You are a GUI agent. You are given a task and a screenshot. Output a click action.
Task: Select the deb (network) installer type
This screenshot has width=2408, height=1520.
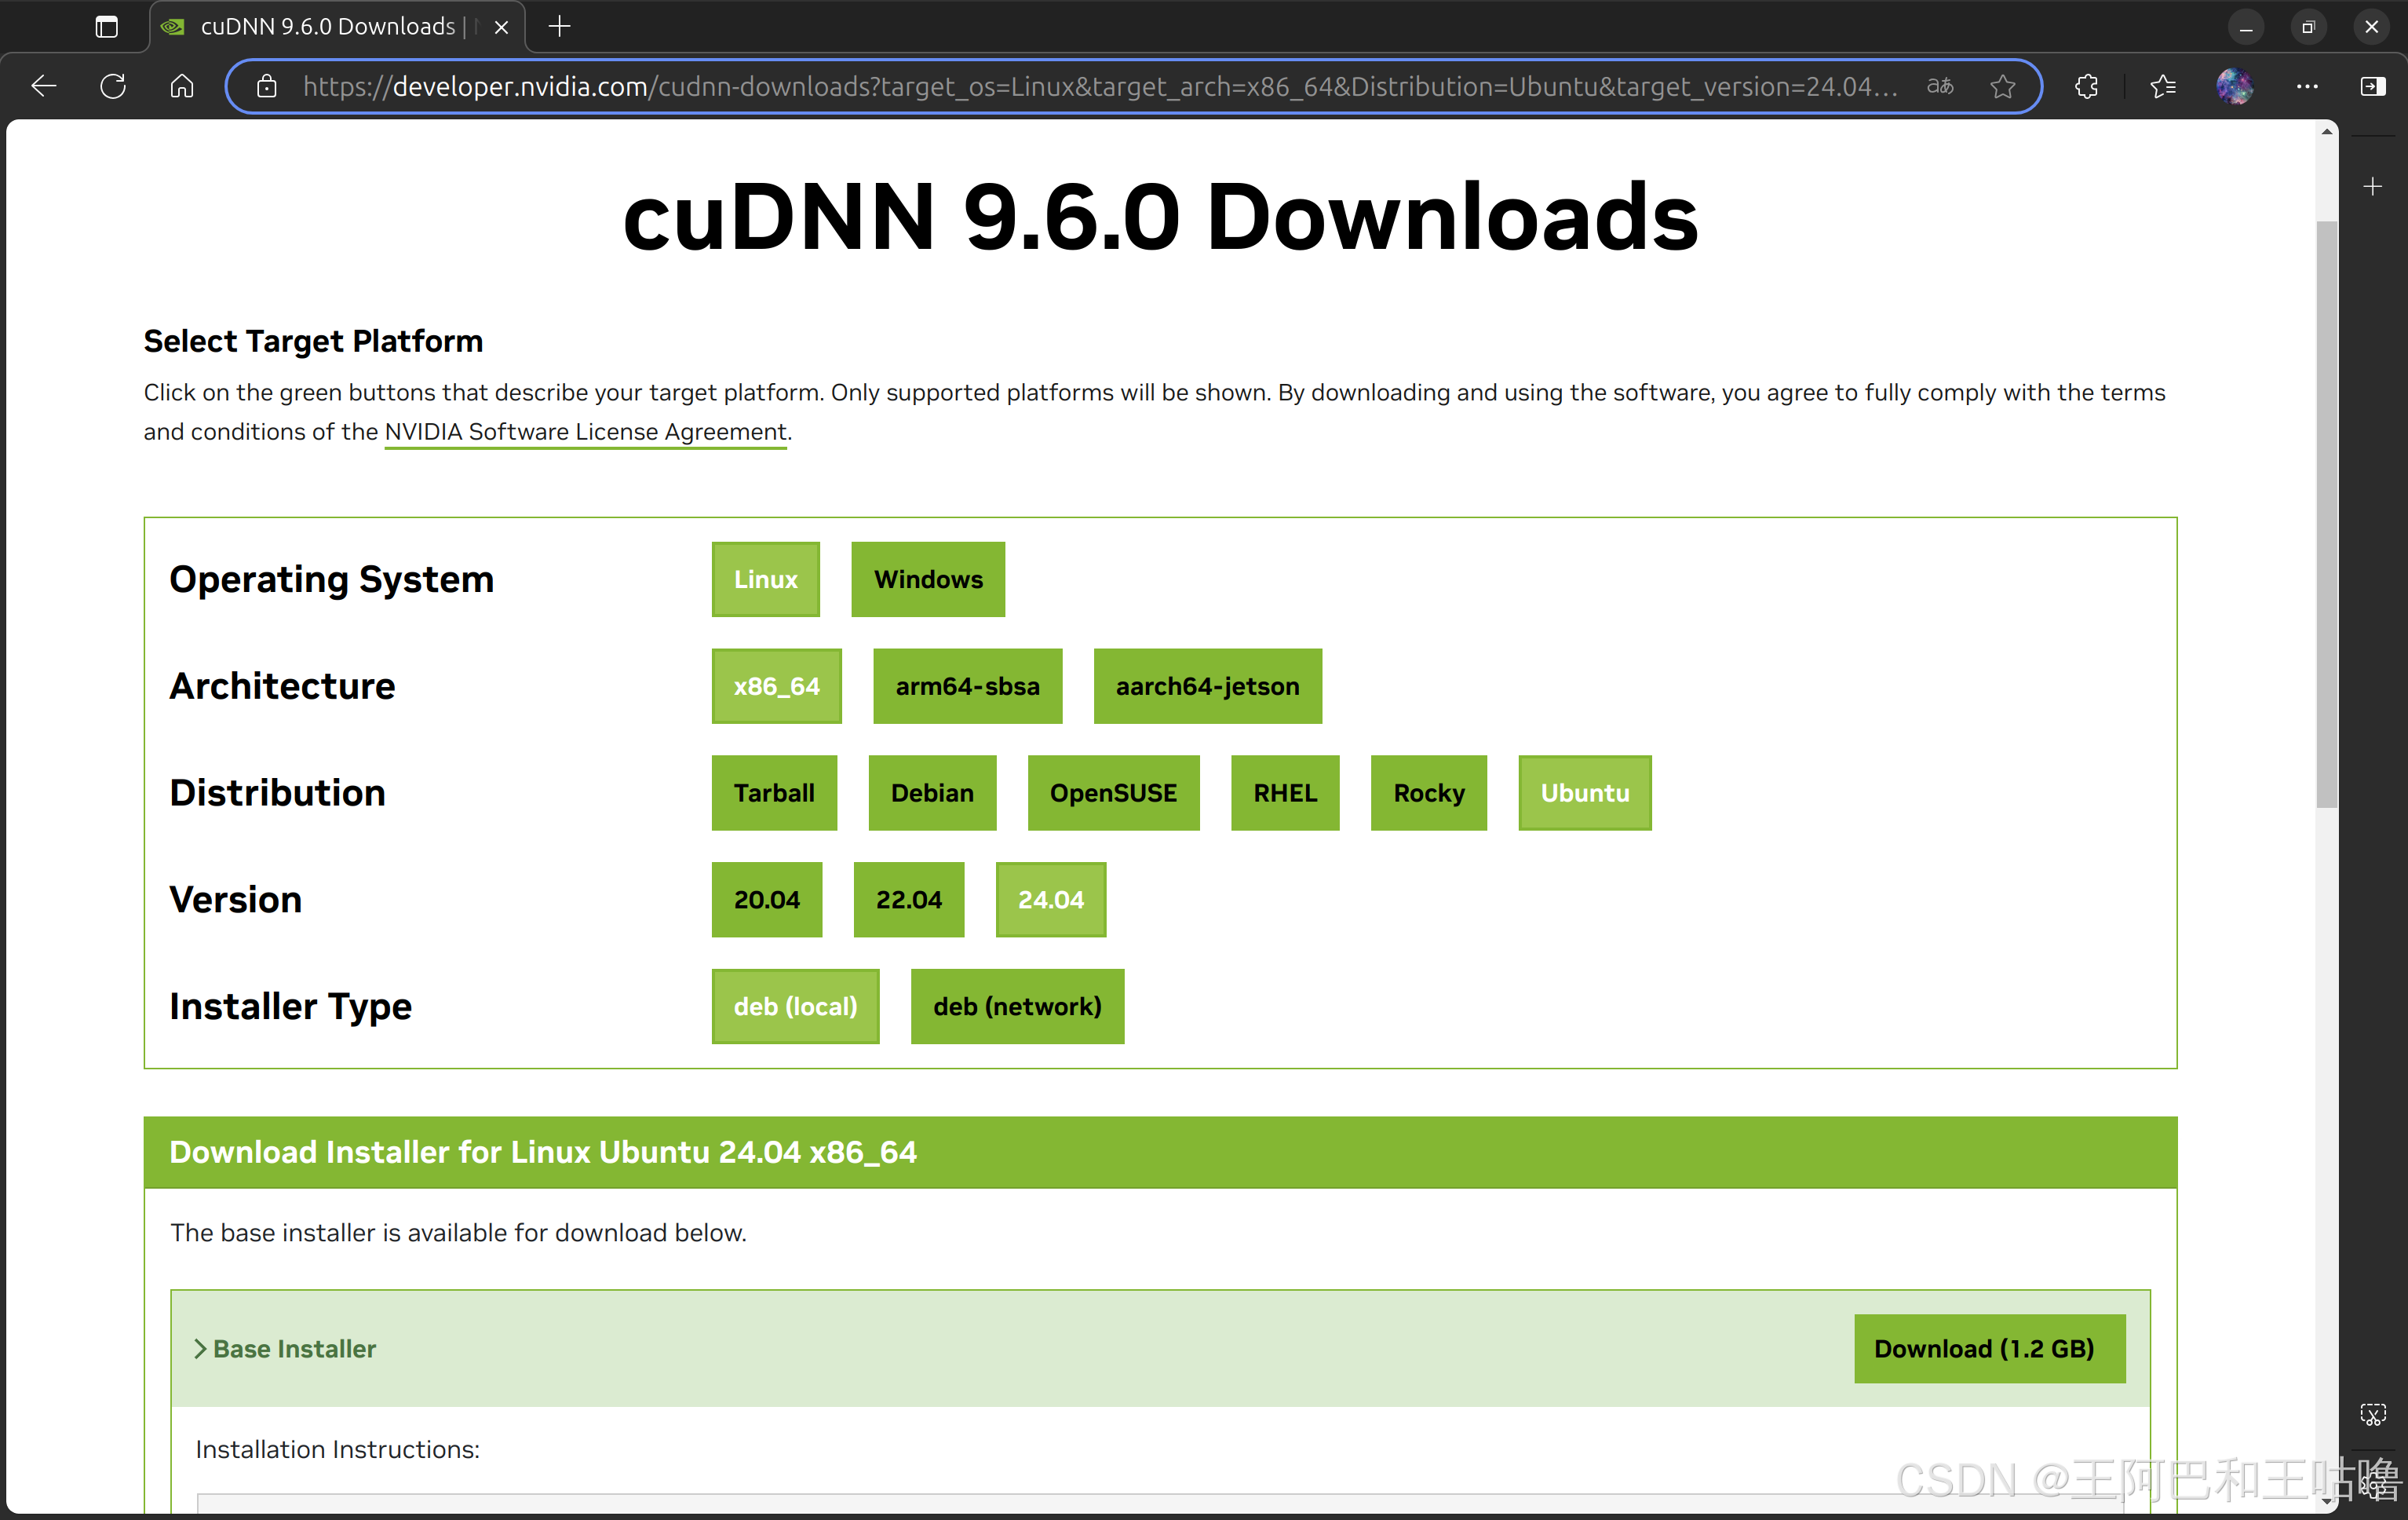1016,1007
